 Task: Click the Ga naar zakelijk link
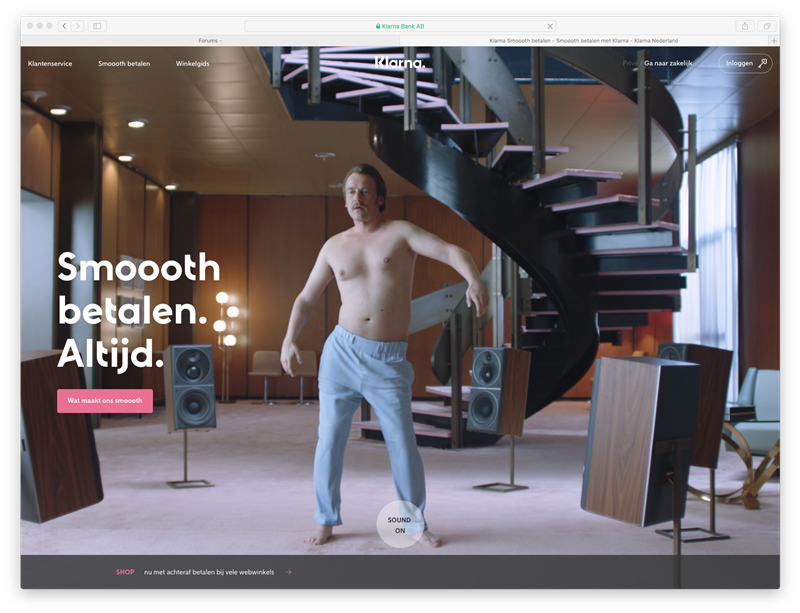pos(668,63)
